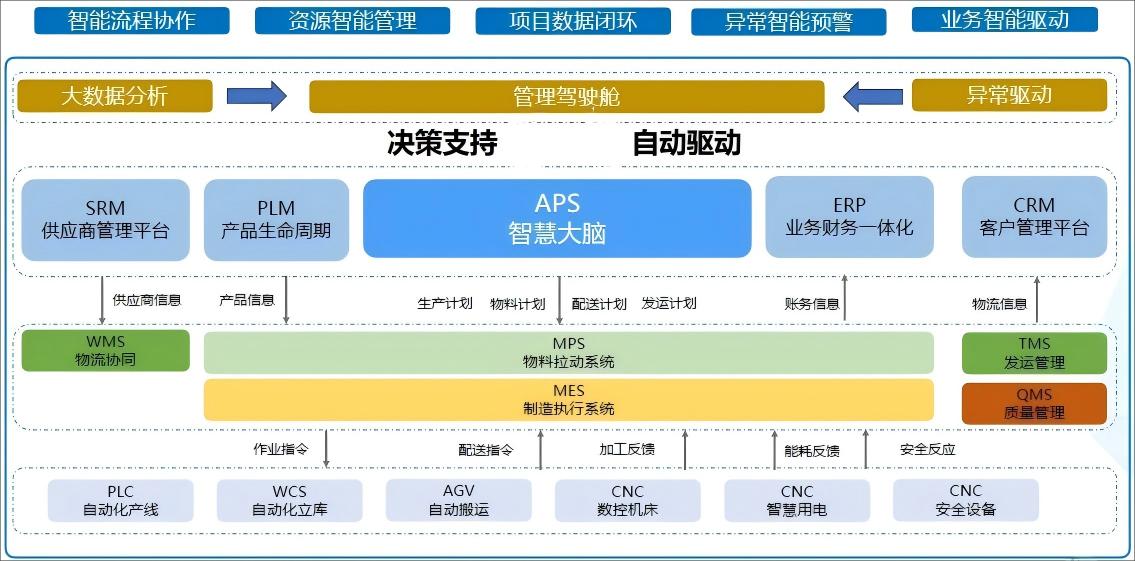Open the CNC 智慧用电 device box
Image resolution: width=1135 pixels, height=561 pixels.
pyautogui.click(x=797, y=500)
